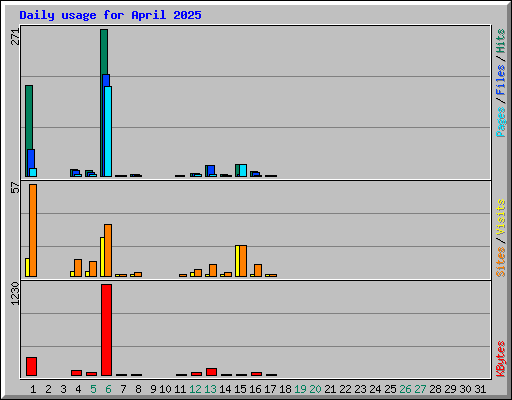Click the cyan Pages bar on day 6
This screenshot has height=400, width=512.
click(x=108, y=131)
